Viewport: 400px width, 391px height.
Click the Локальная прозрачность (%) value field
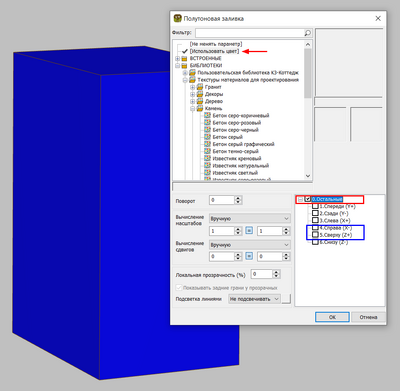262,274
